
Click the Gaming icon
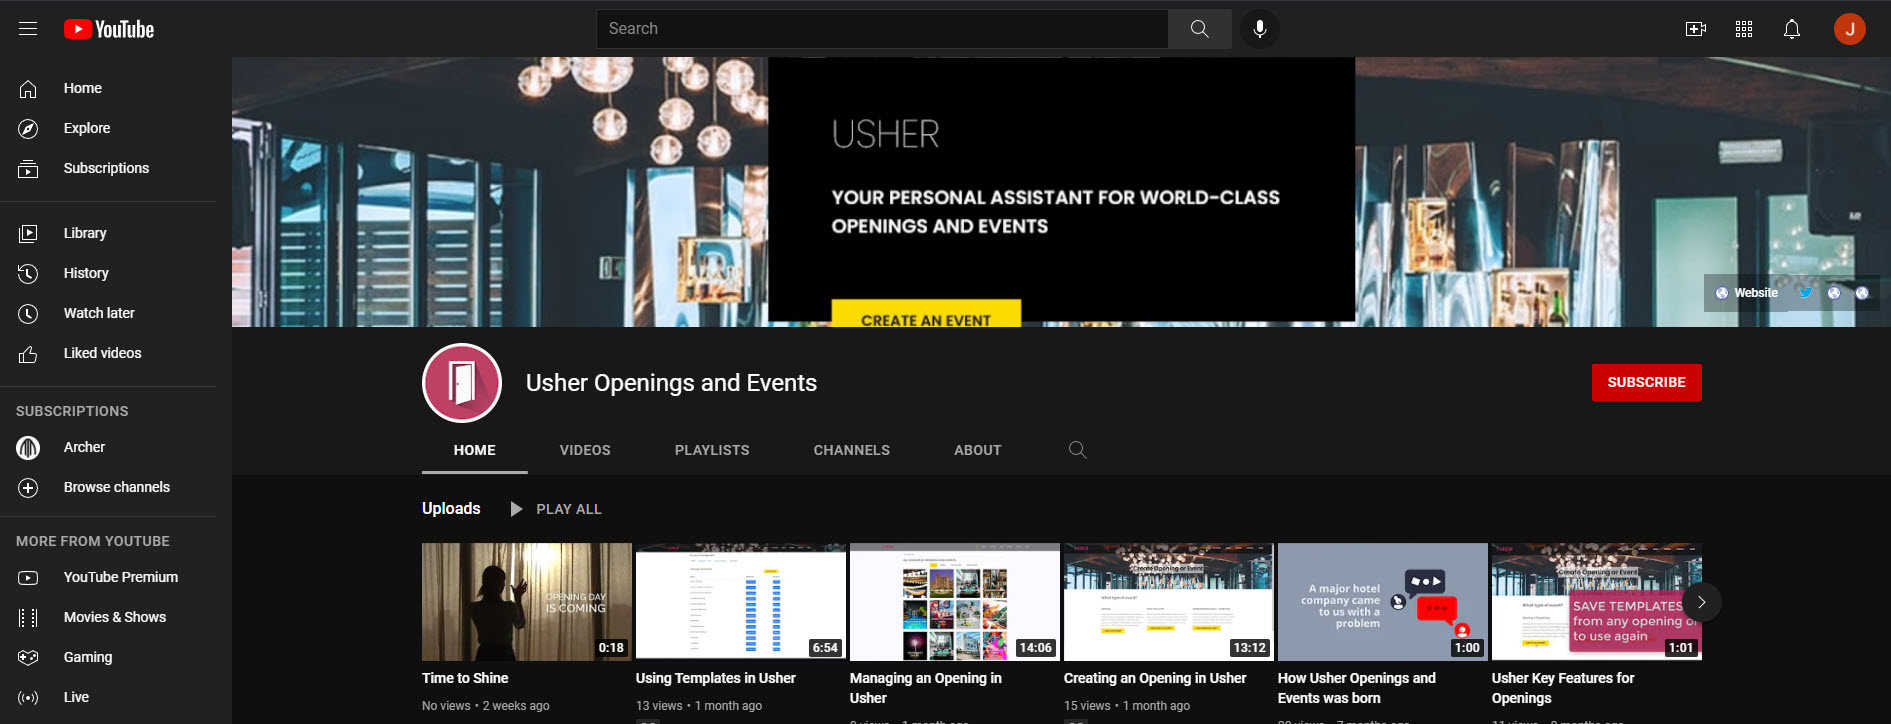tap(28, 657)
